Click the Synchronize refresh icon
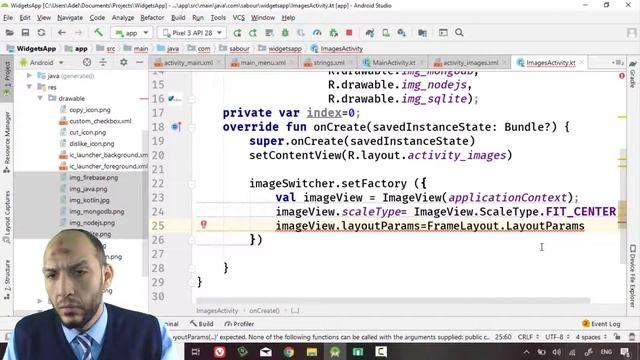The height and width of the screenshot is (360, 640). tap(41, 33)
